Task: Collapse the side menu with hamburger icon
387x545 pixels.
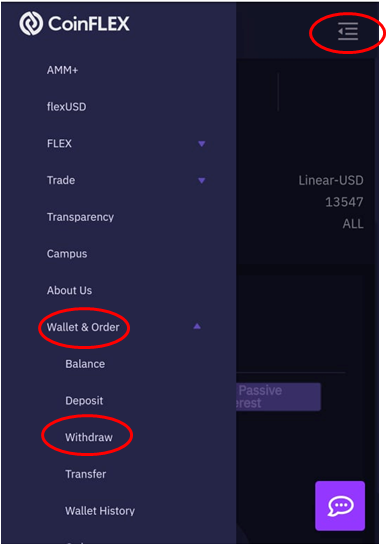Action: (x=348, y=32)
